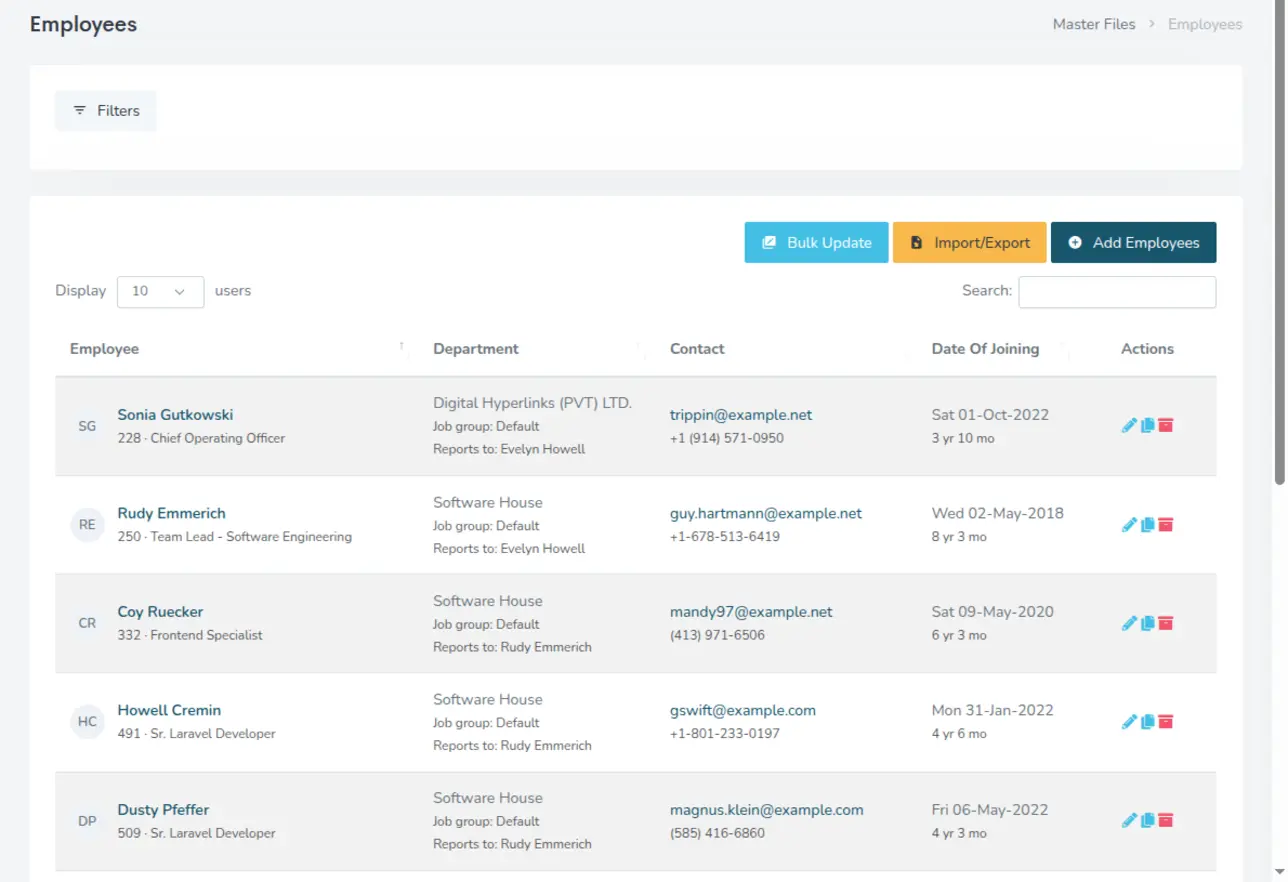Click email guy.hartmann@example.net
The image size is (1288, 882).
pos(766,513)
